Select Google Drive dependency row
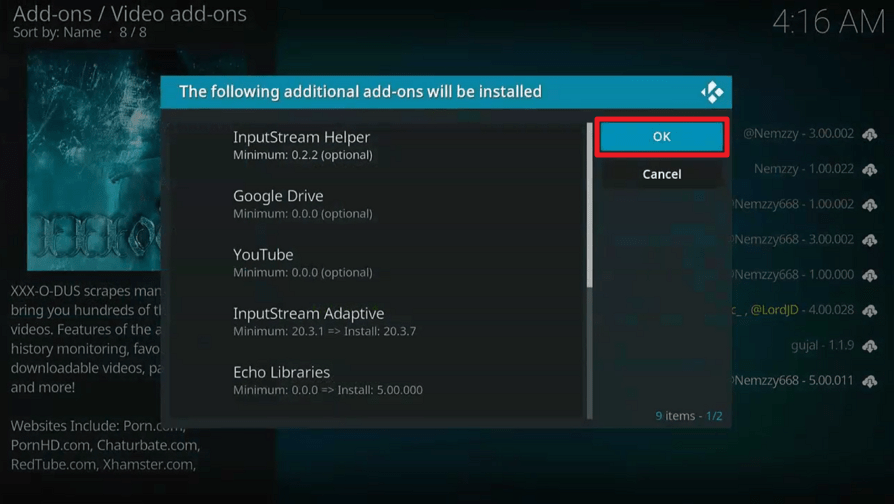The image size is (894, 504). click(376, 204)
